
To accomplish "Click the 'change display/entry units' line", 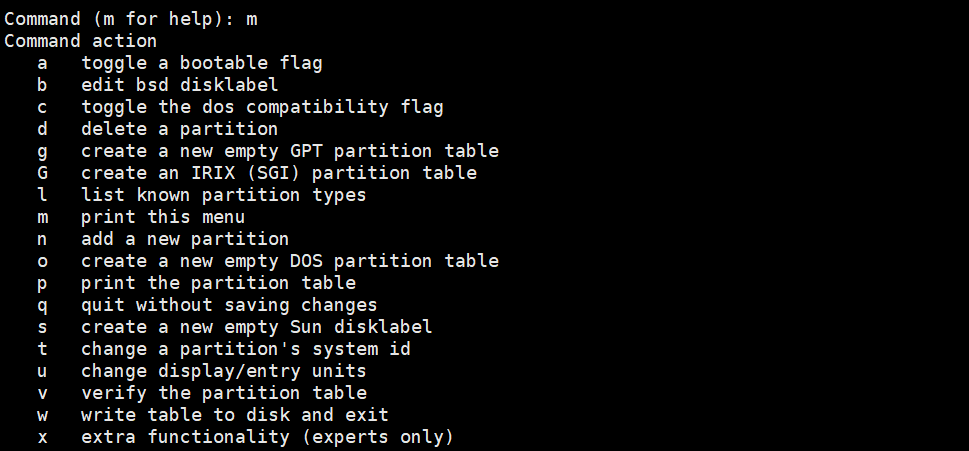I will (223, 371).
